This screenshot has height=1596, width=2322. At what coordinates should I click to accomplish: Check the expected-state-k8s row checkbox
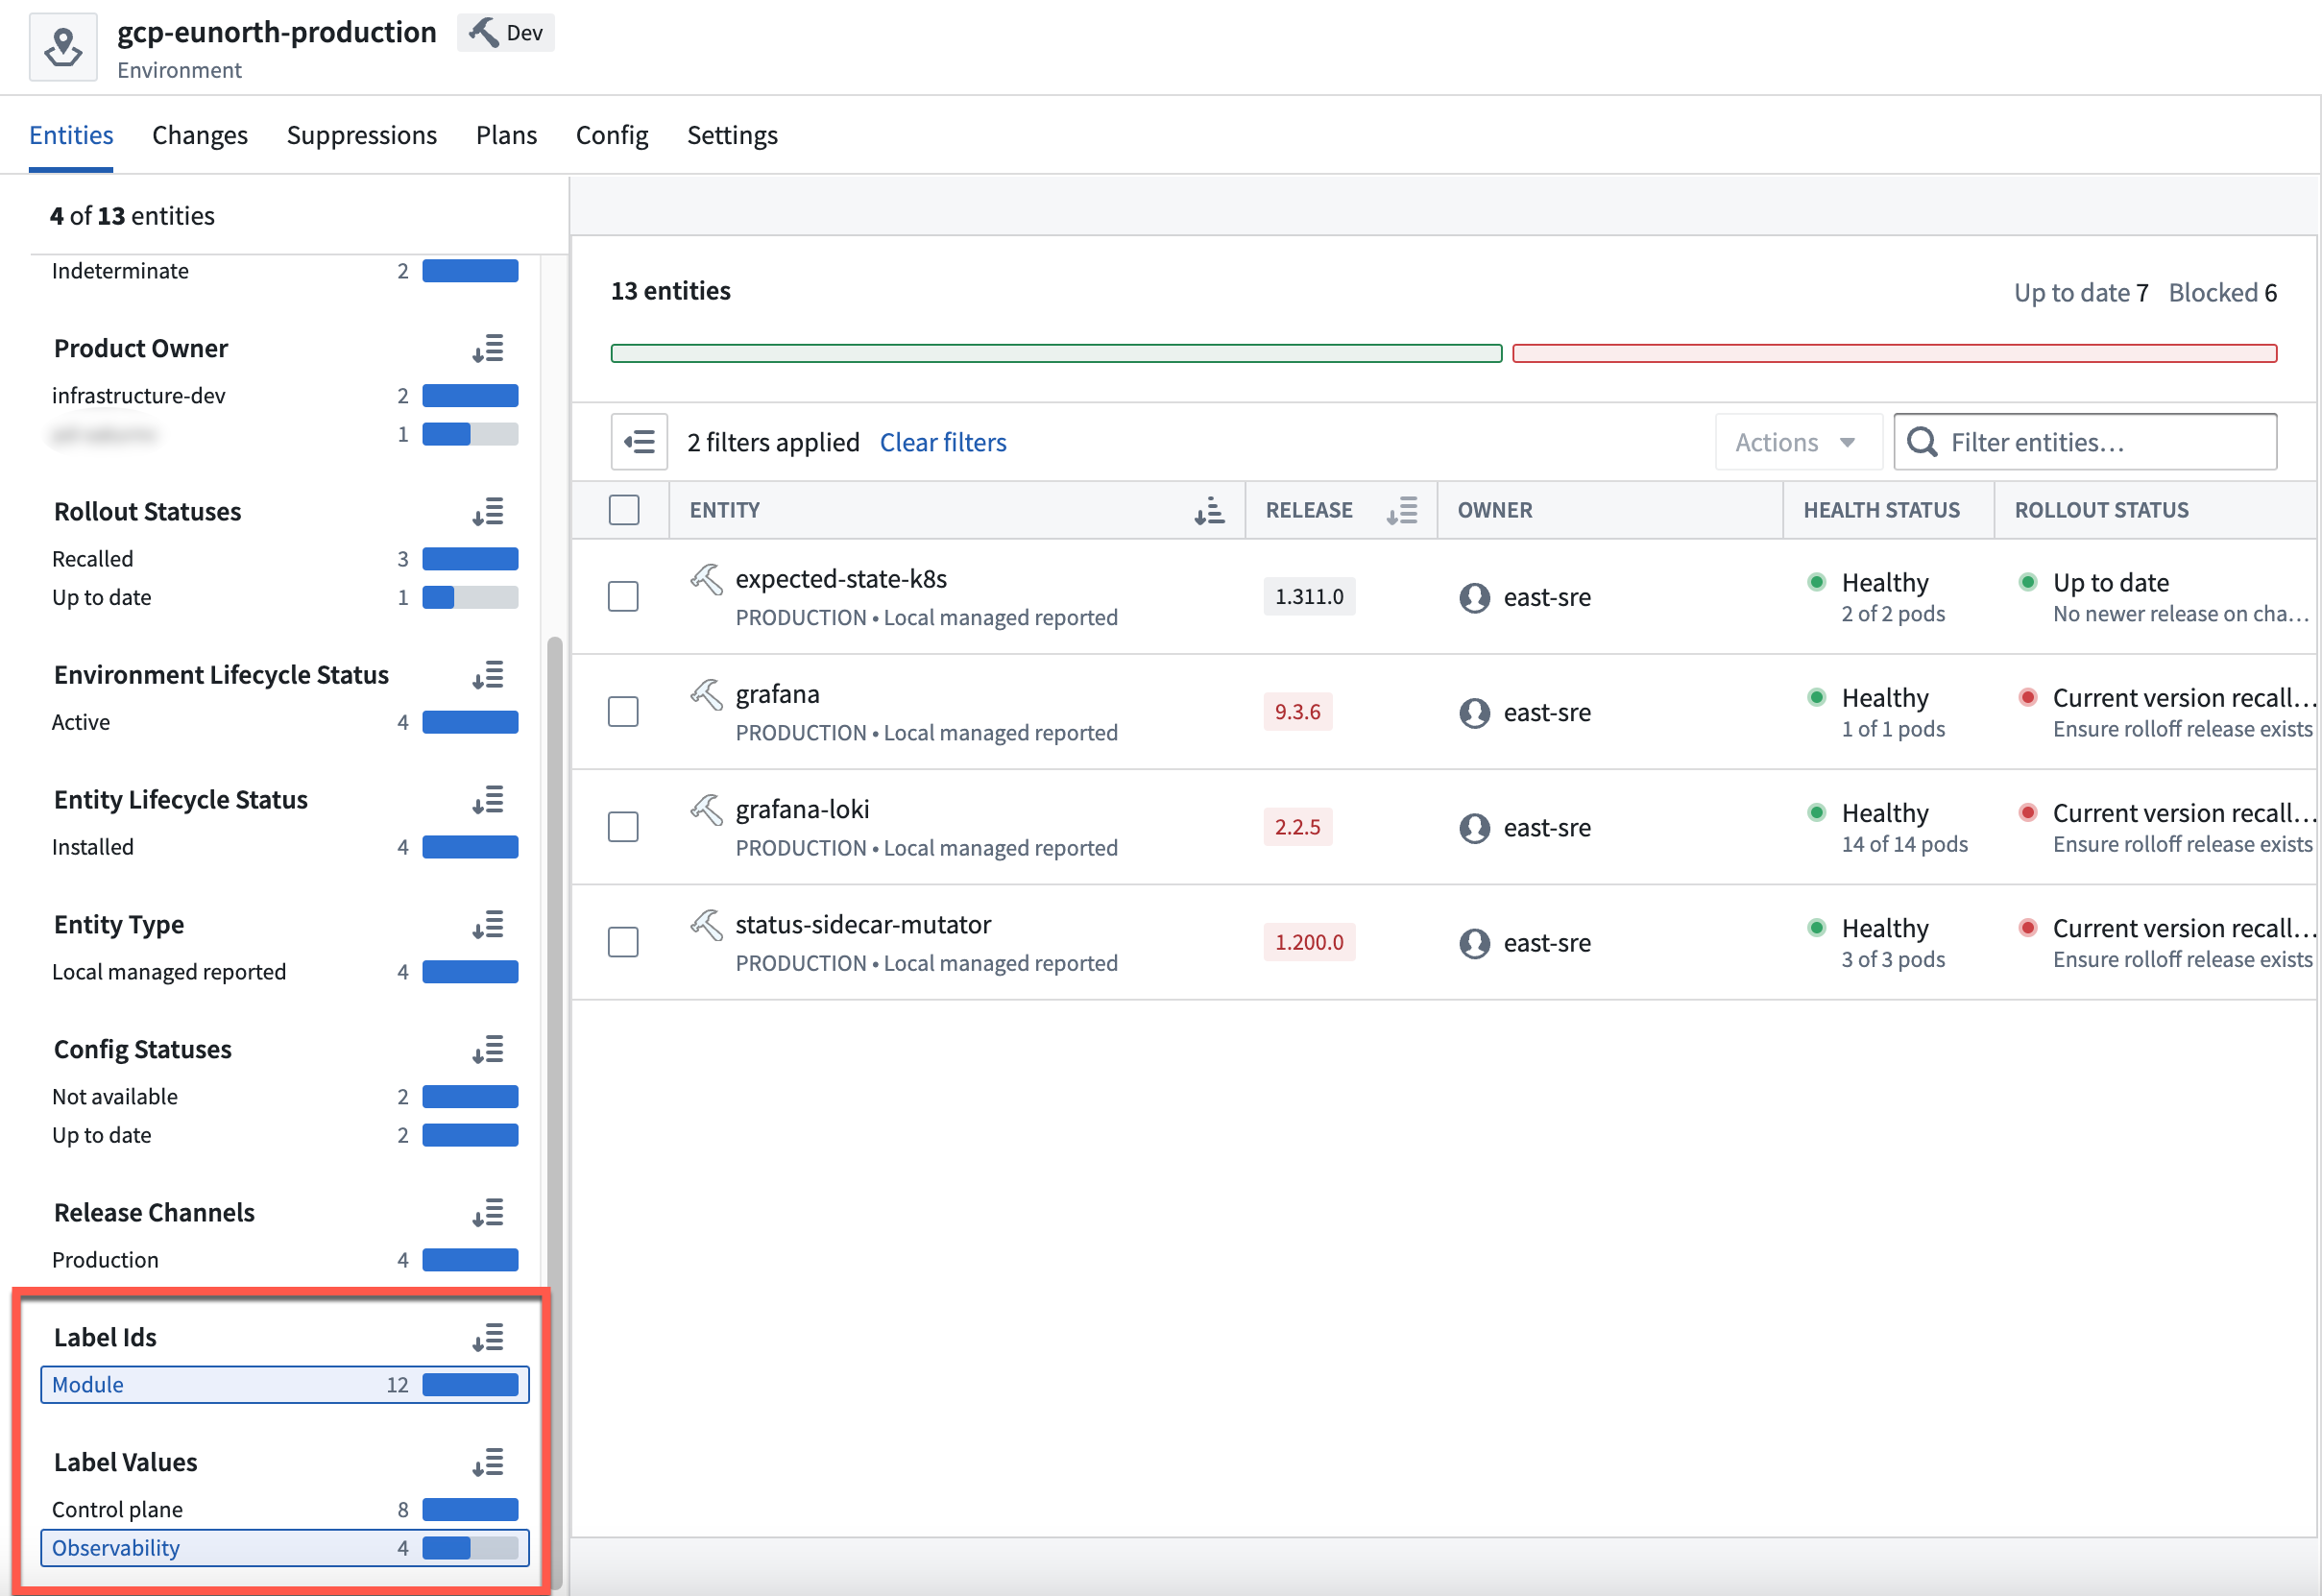[624, 597]
